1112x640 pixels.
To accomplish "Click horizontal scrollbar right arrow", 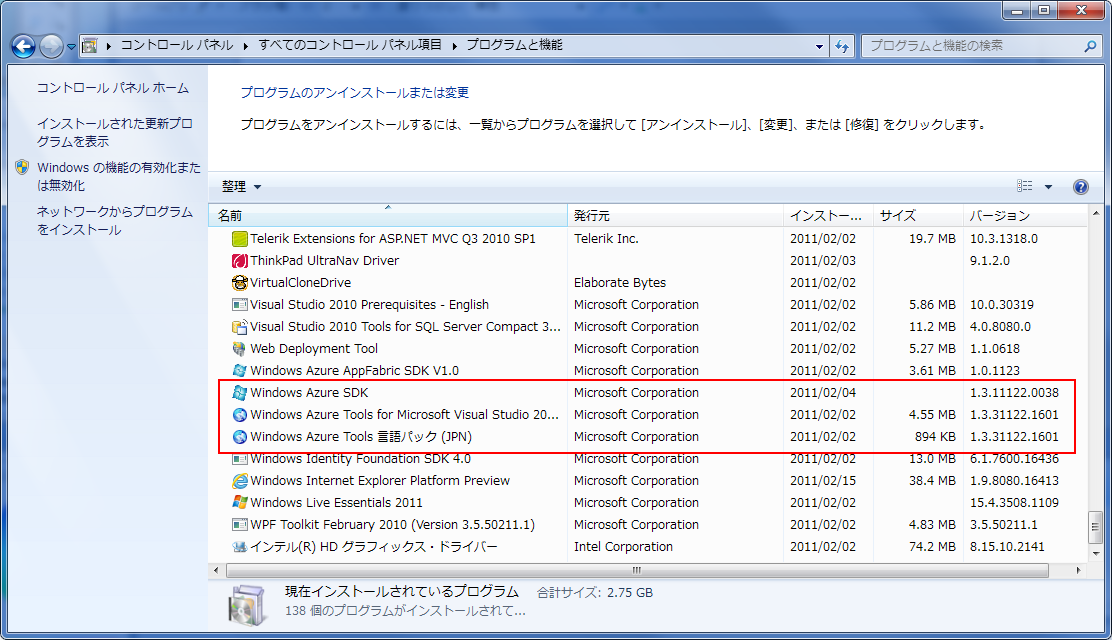I will [x=1079, y=570].
